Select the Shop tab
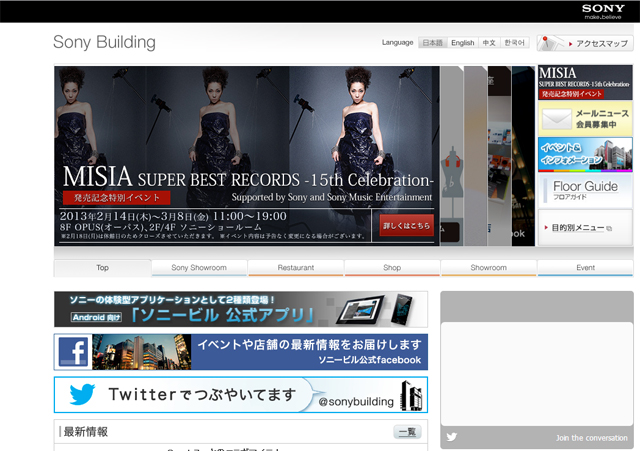The image size is (640, 451). [392, 268]
